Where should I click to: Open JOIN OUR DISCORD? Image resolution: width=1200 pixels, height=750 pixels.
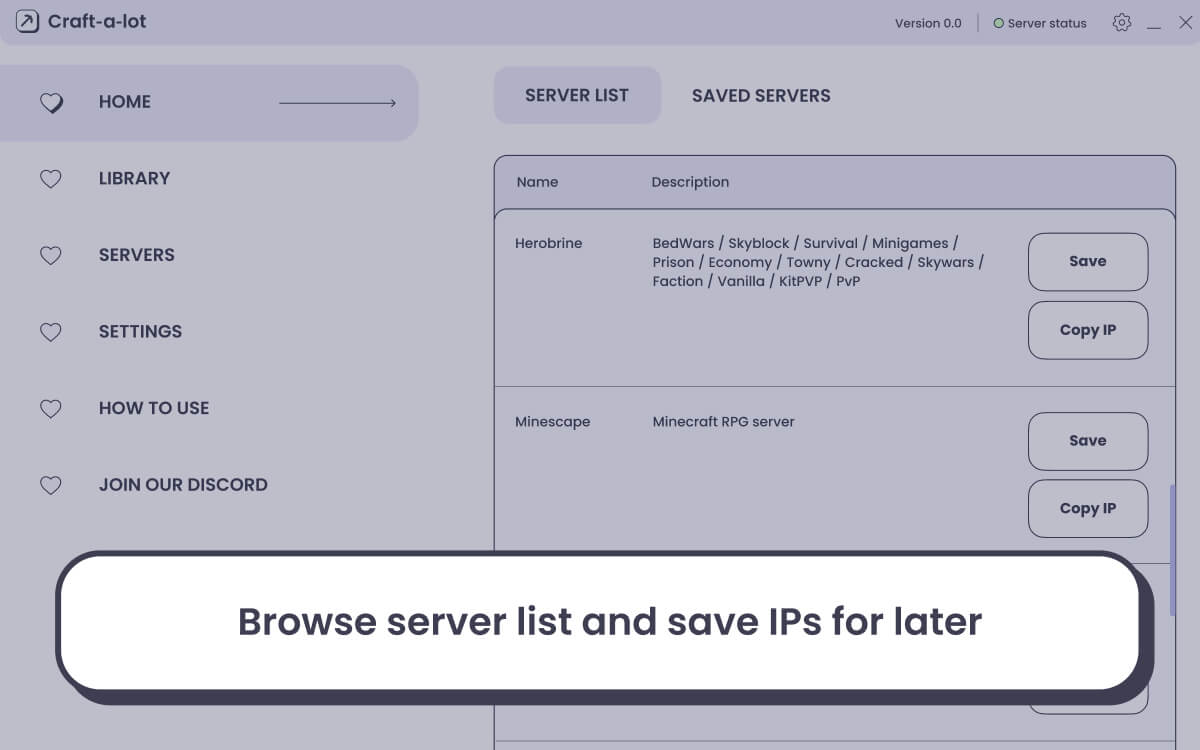[183, 485]
